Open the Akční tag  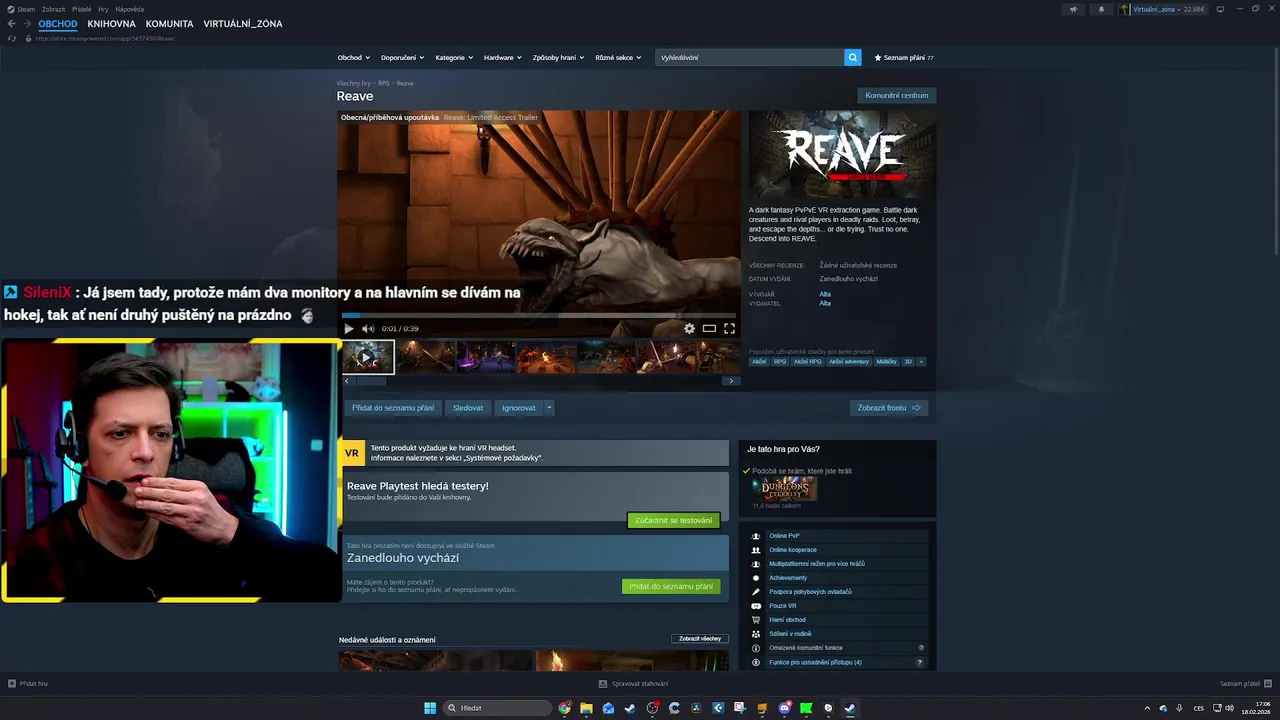759,361
